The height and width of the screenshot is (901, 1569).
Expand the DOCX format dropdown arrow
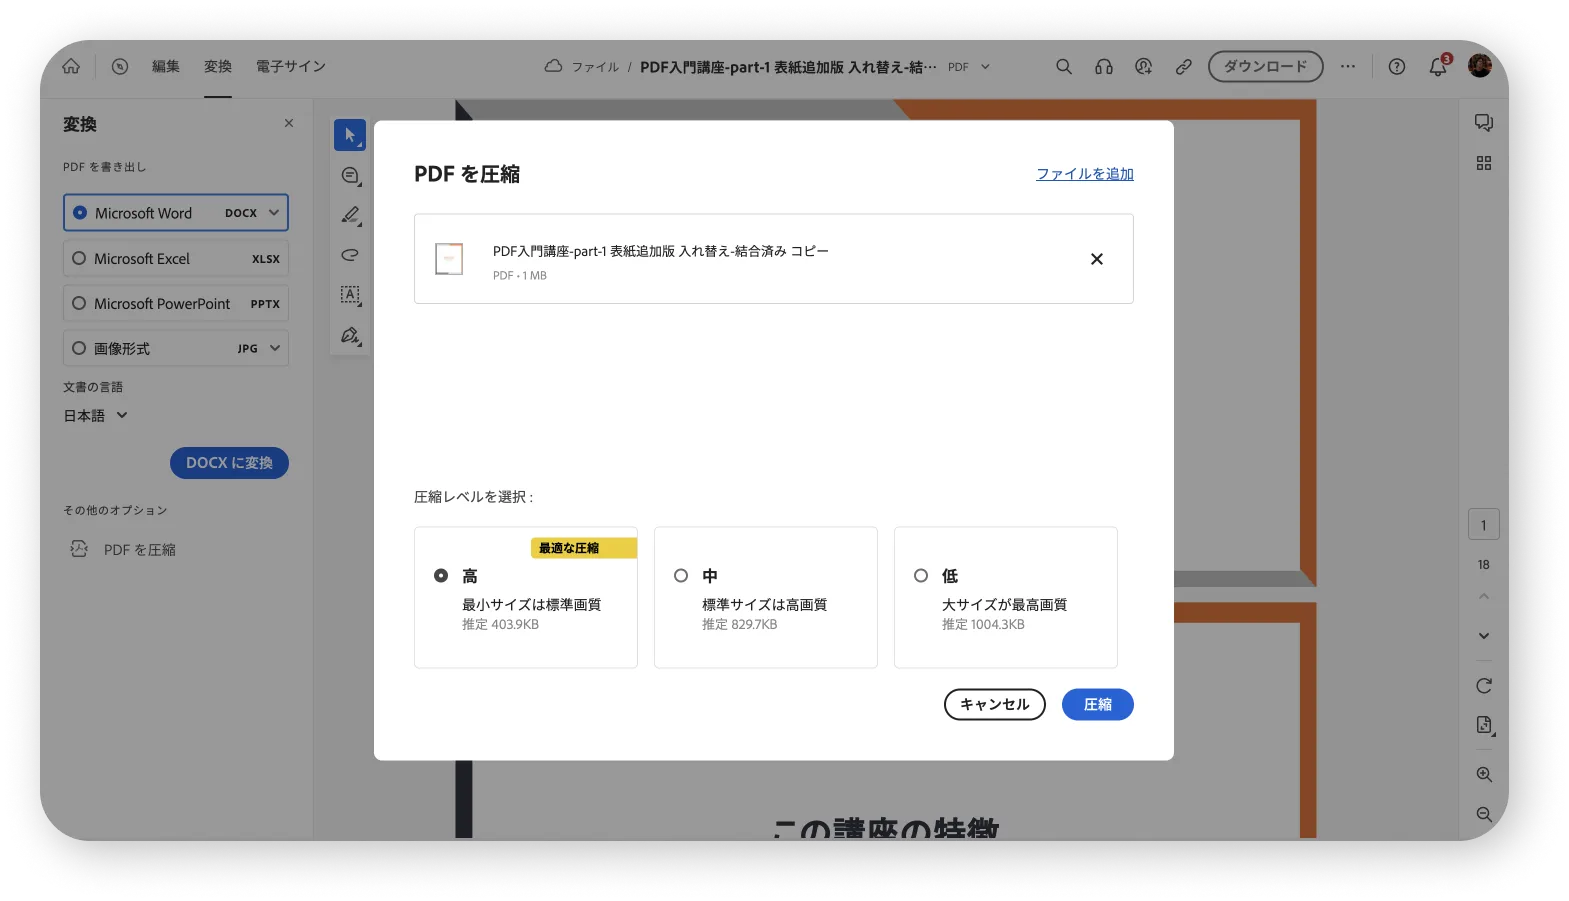click(274, 213)
